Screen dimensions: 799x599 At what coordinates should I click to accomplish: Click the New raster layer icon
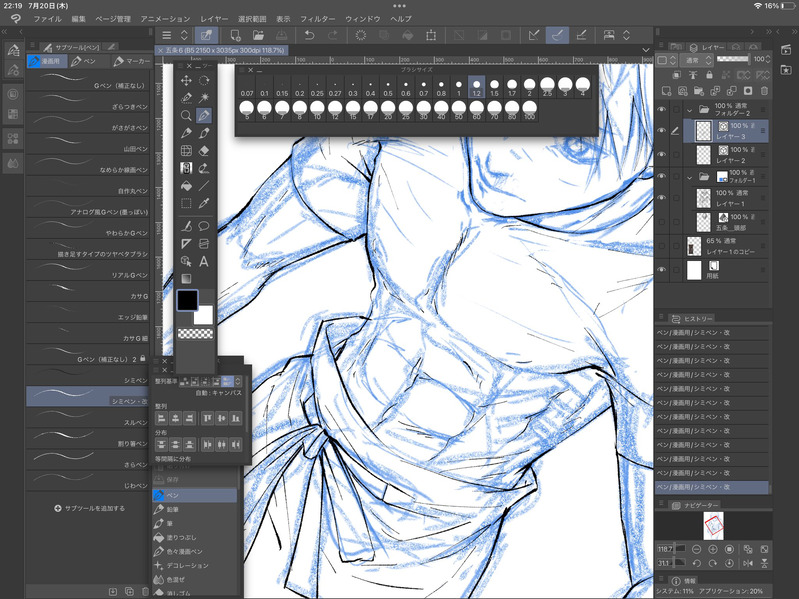pos(666,91)
